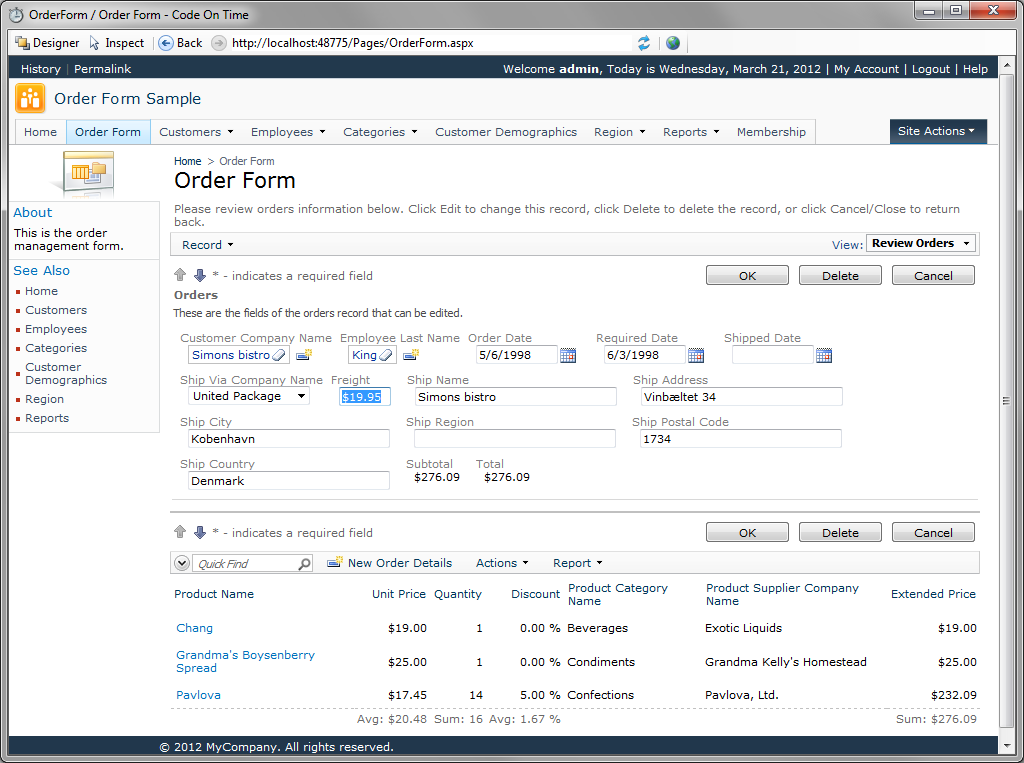Open the Designer tool
Screen dimensions: 1024x763
pos(47,43)
